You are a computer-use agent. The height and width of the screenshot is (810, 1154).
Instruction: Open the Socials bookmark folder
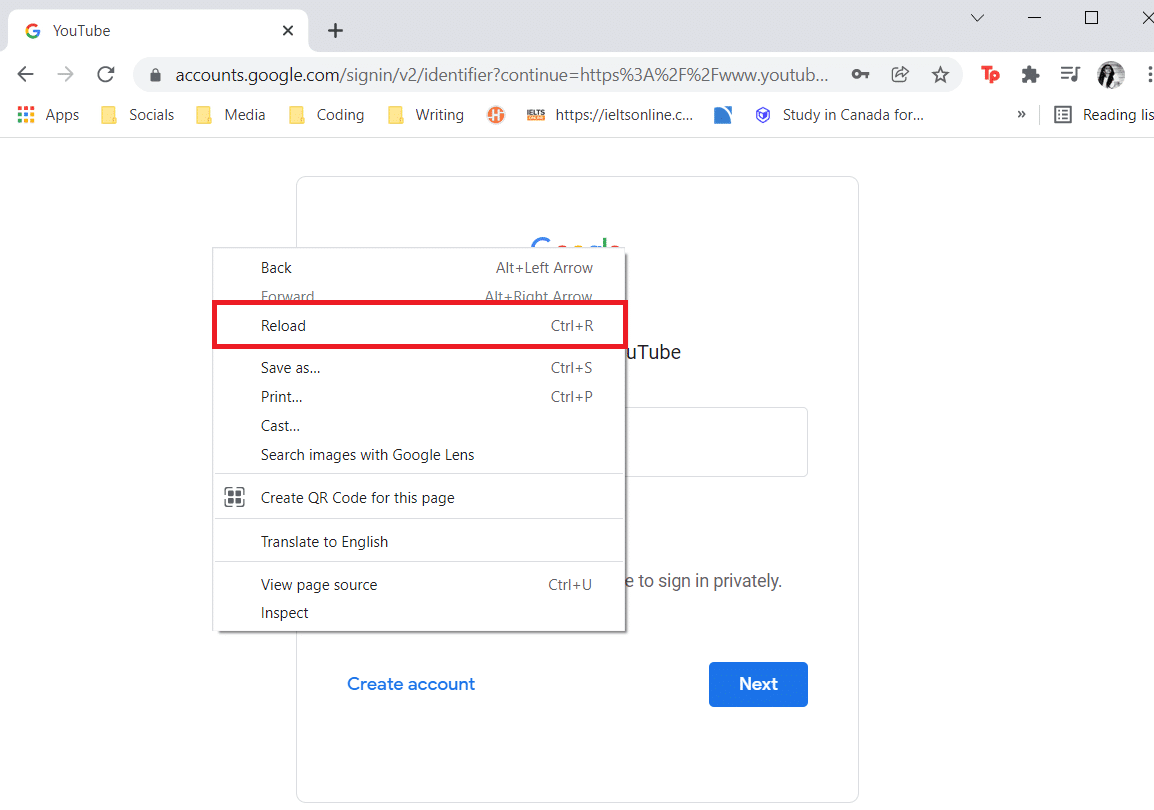(x=138, y=115)
